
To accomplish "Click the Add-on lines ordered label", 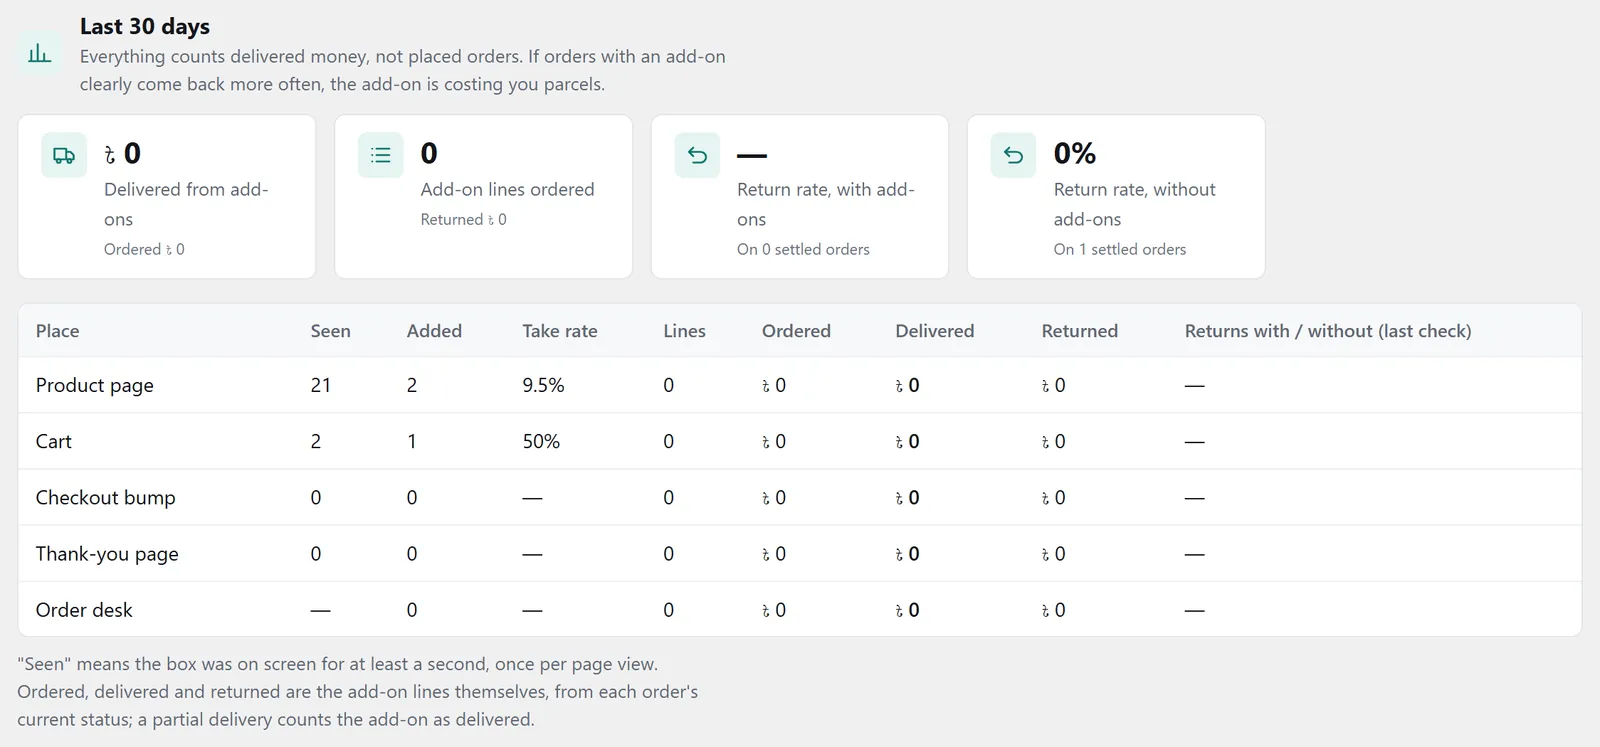I will tap(507, 189).
